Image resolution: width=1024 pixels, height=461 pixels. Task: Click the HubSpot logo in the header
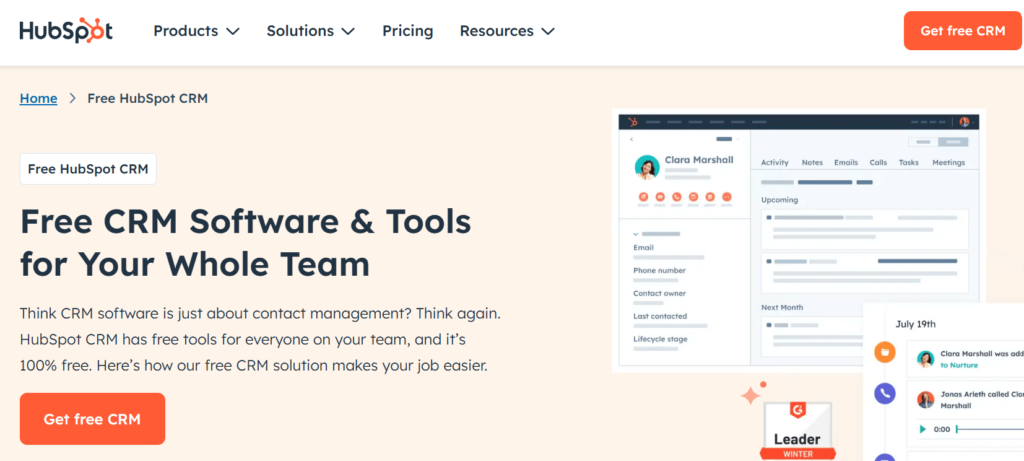click(66, 31)
